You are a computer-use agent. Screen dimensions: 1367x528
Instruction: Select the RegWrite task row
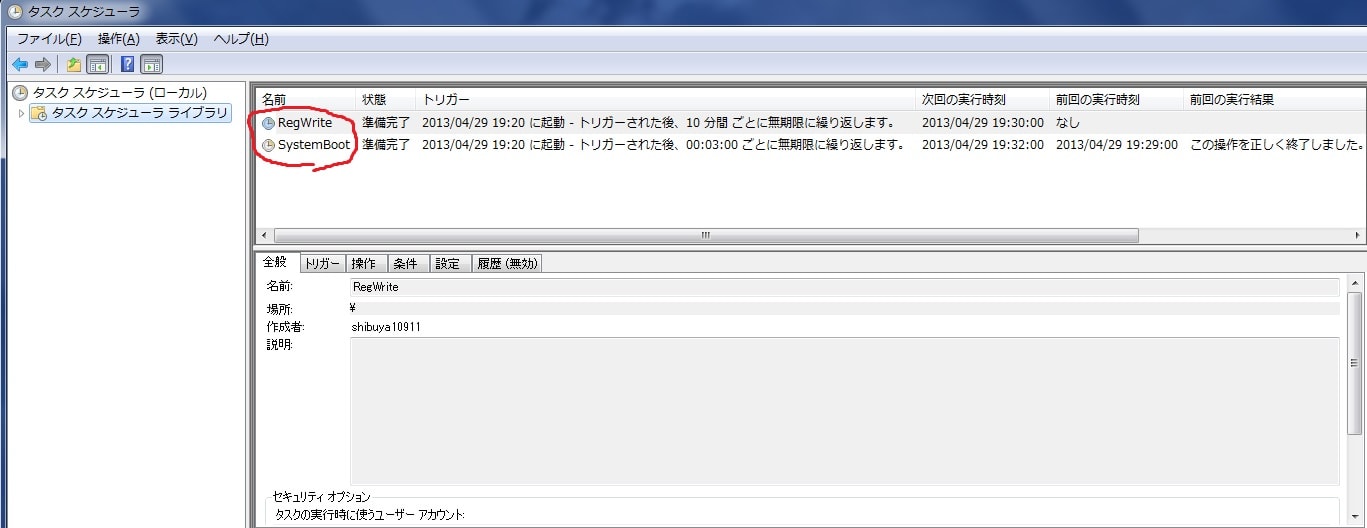pos(810,123)
